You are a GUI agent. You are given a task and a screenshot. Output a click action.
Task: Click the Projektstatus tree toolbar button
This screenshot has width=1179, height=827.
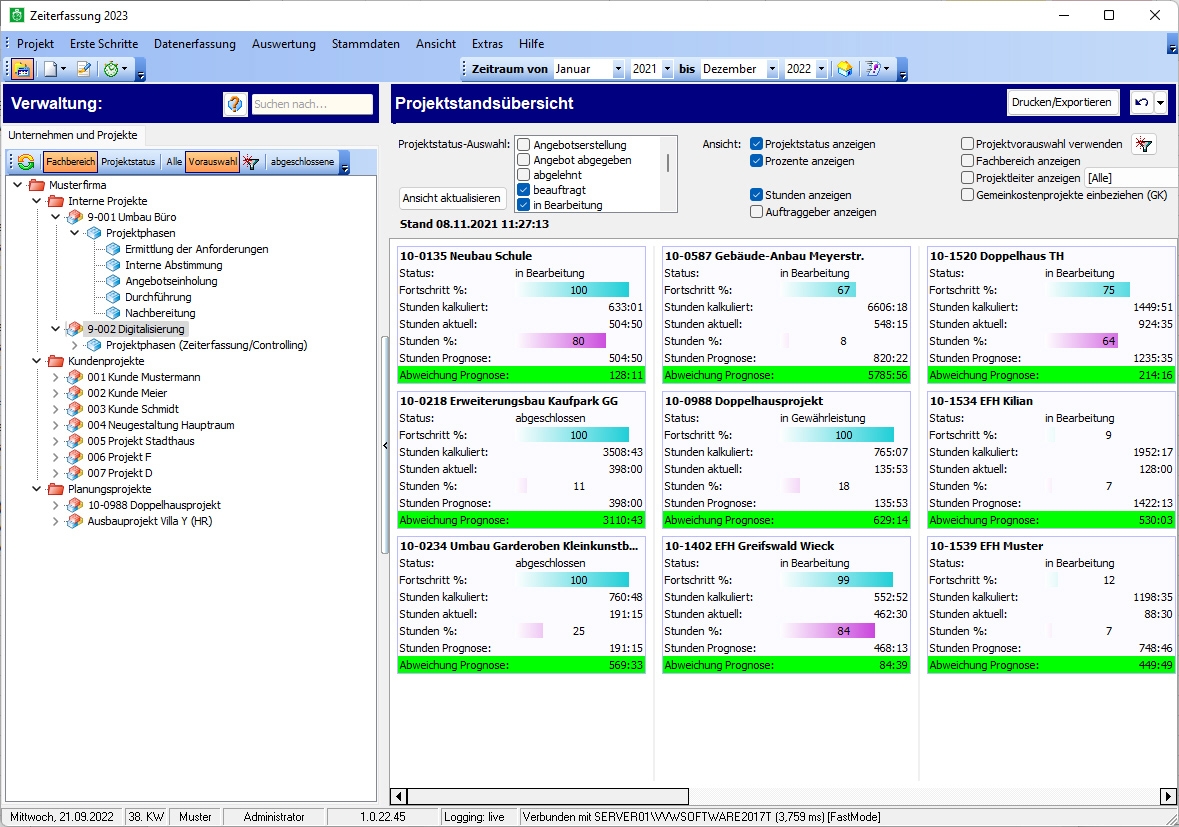[128, 162]
